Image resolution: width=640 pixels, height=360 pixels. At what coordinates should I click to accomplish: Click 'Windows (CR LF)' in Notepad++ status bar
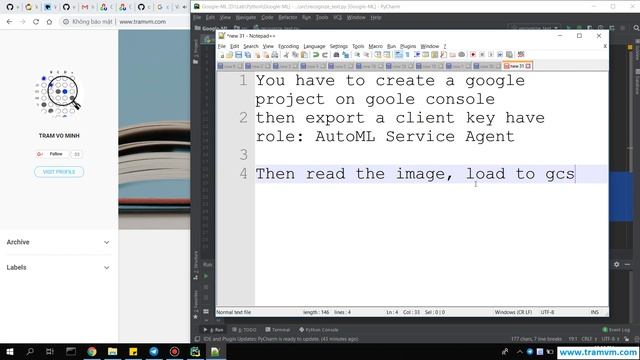point(513,312)
